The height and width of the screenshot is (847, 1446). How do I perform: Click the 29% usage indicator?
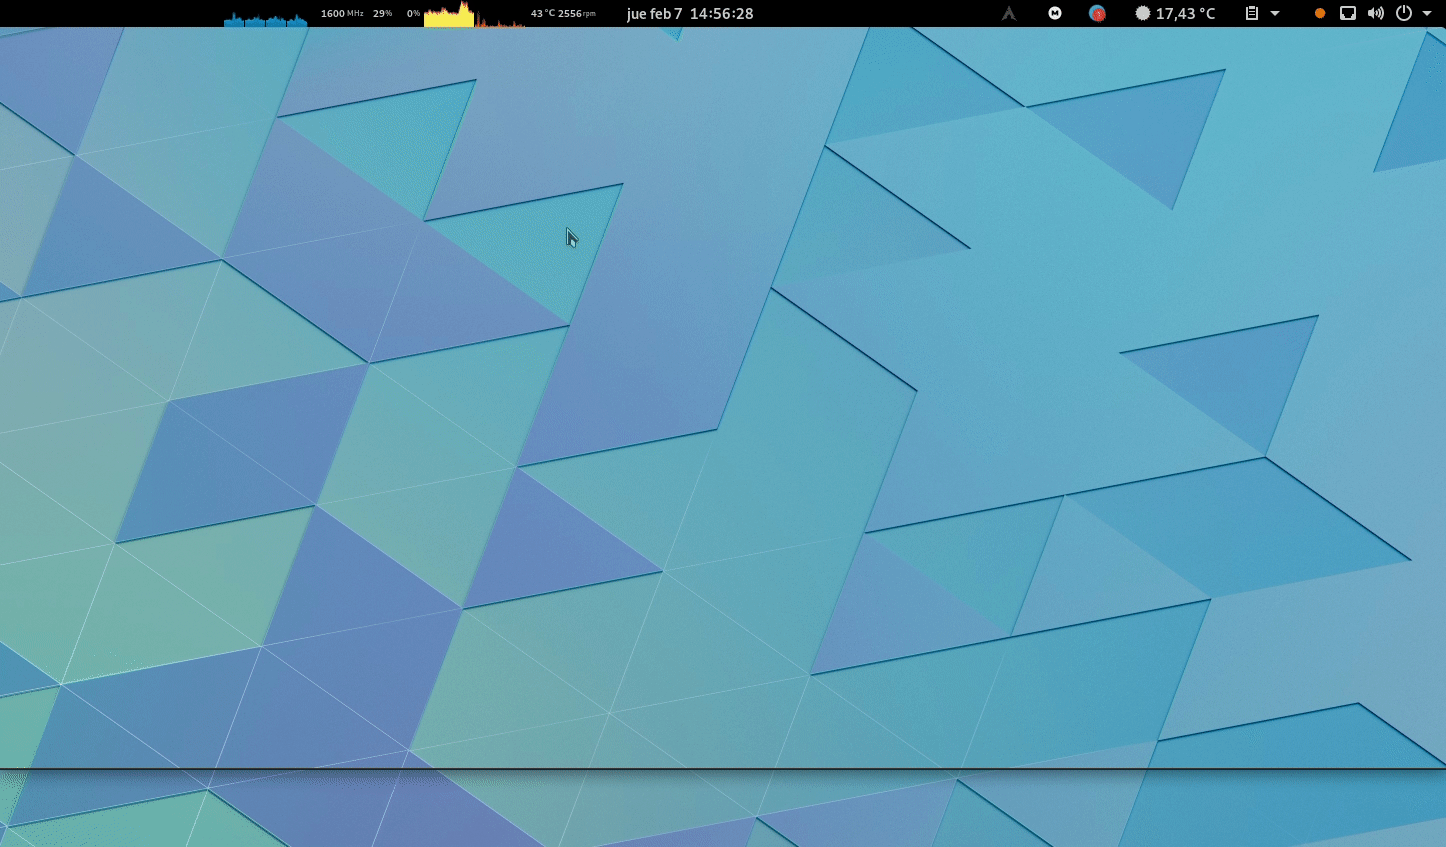click(382, 14)
